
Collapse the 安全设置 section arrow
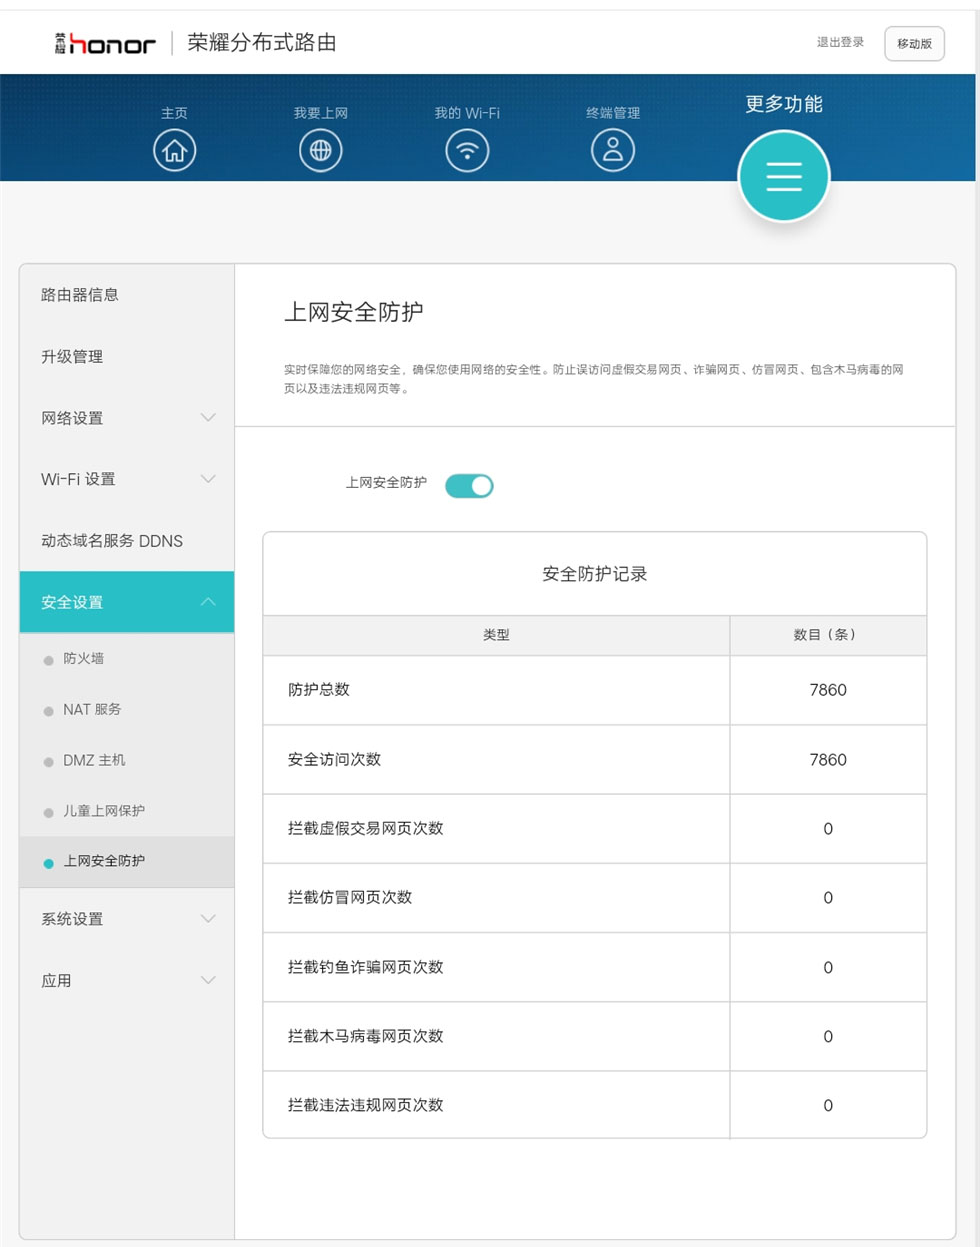pos(208,602)
